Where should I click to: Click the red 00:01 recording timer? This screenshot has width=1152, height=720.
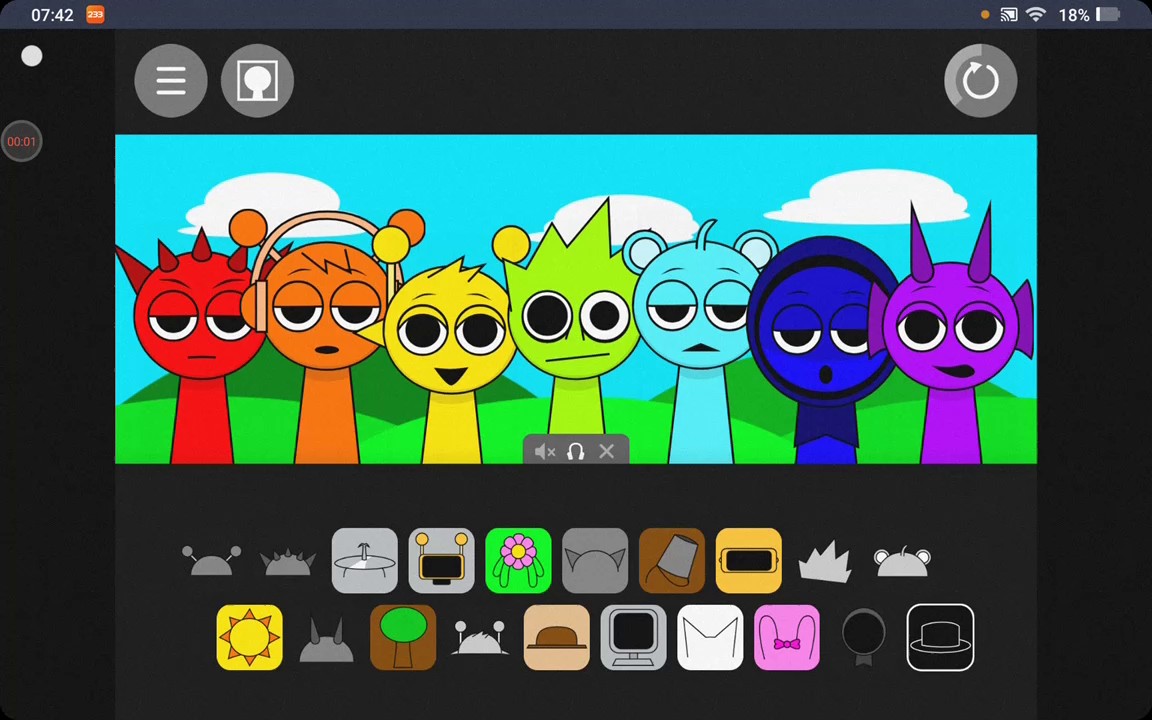point(21,142)
